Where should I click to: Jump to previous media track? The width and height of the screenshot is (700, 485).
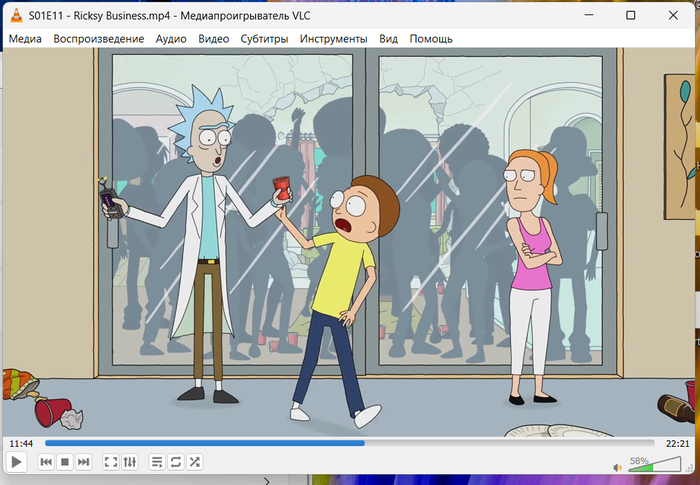point(46,462)
